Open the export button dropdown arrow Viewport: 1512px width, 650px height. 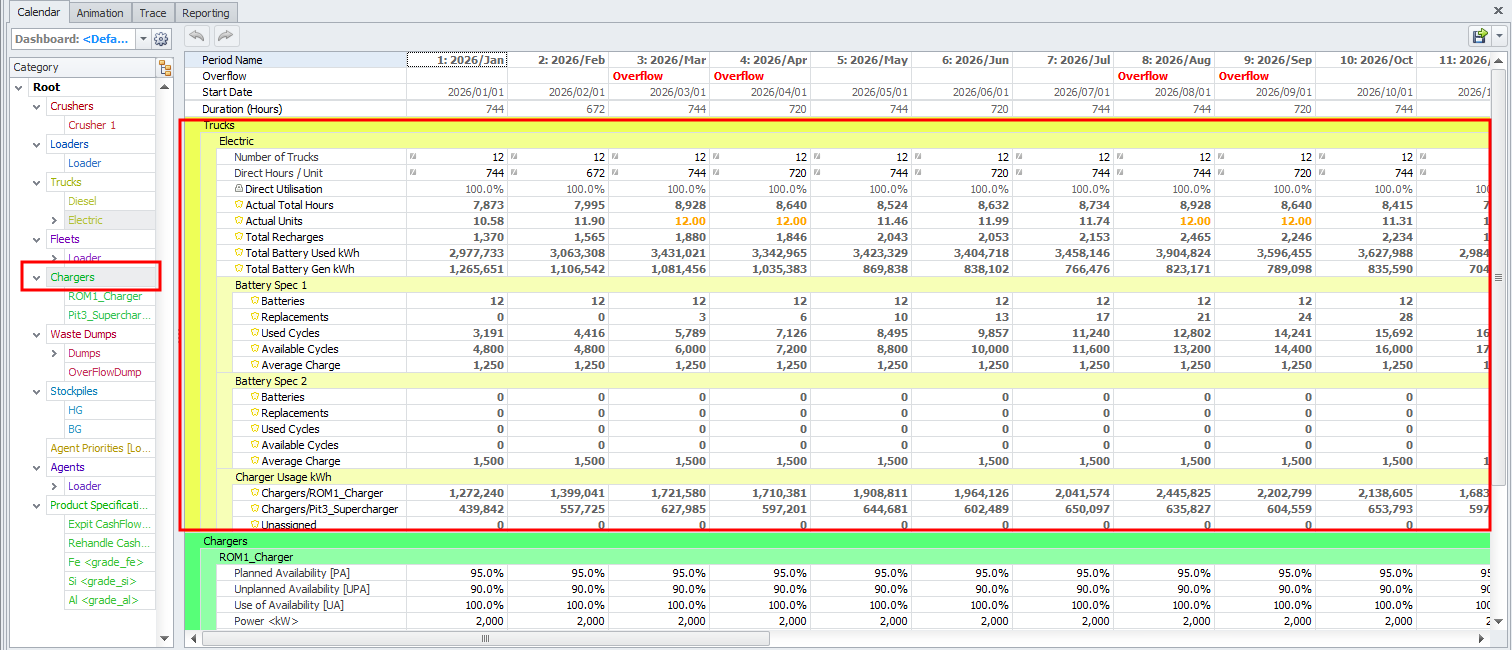coord(1498,37)
